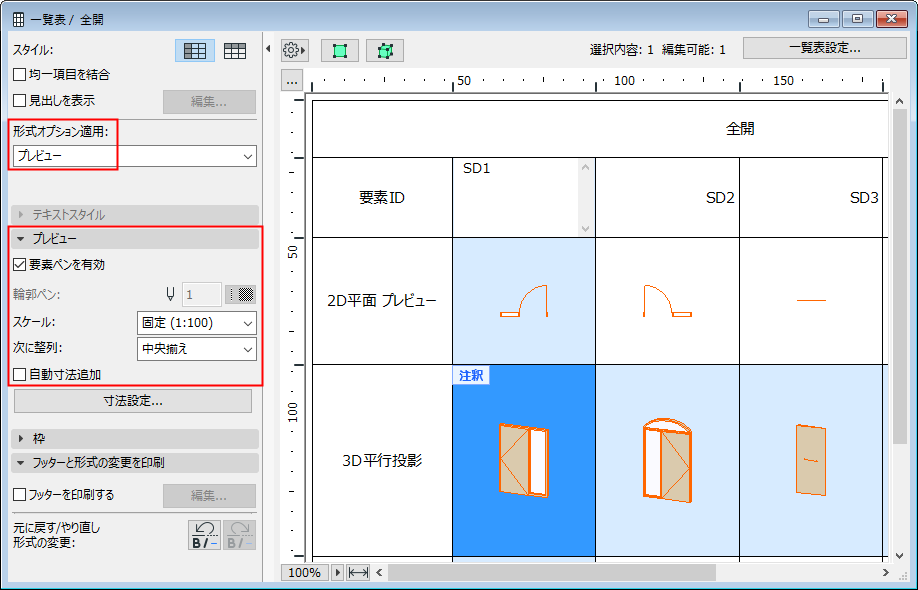
Task: Open the gear settings menu in toolbar
Action: tap(294, 50)
